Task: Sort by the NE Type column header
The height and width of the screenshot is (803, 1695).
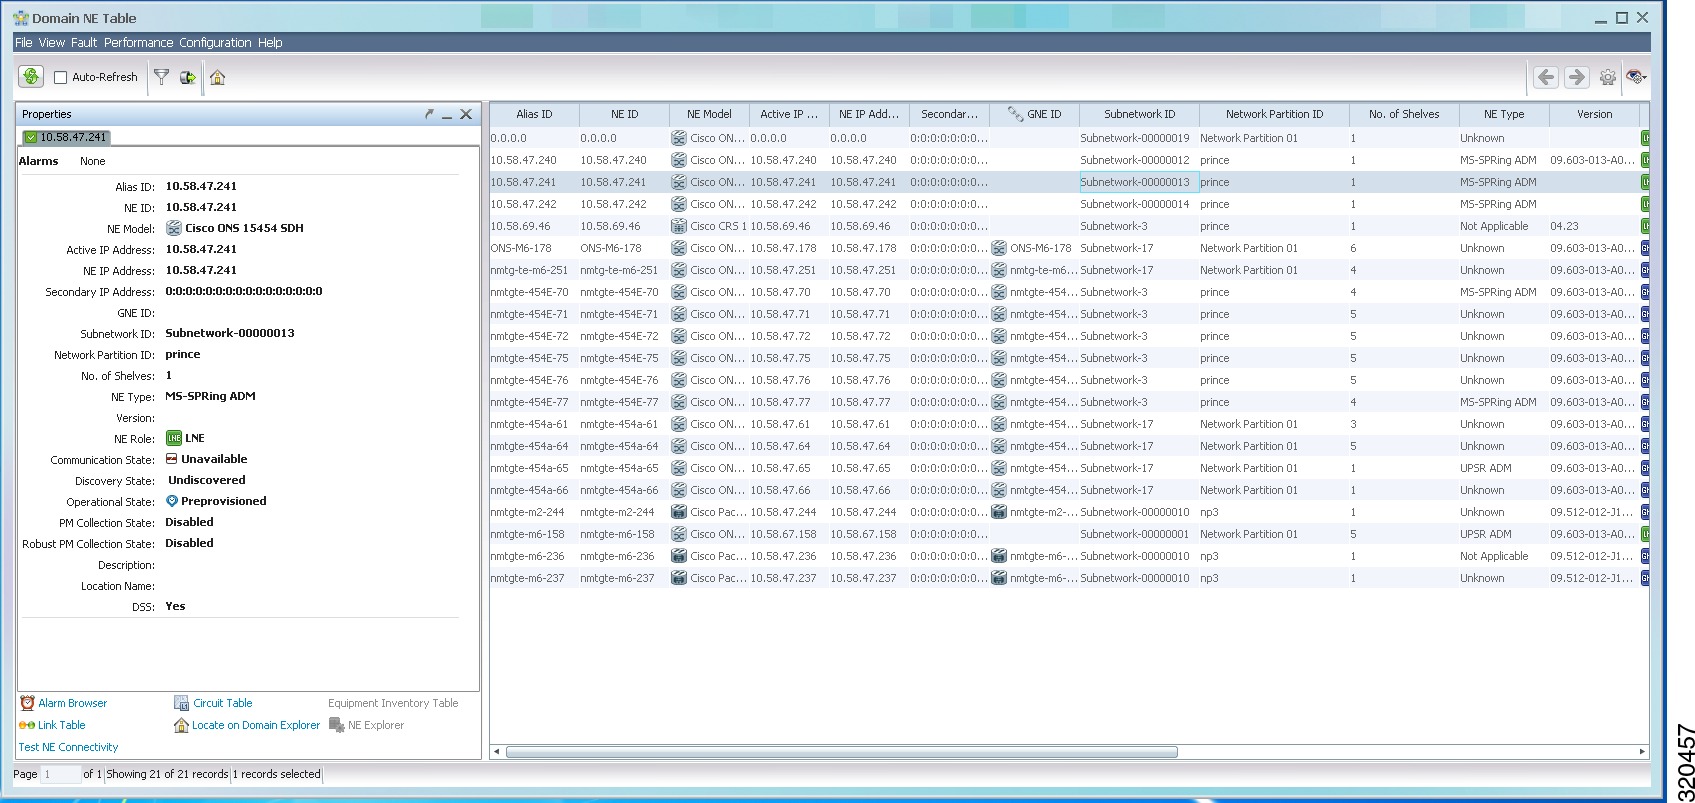Action: point(1504,114)
